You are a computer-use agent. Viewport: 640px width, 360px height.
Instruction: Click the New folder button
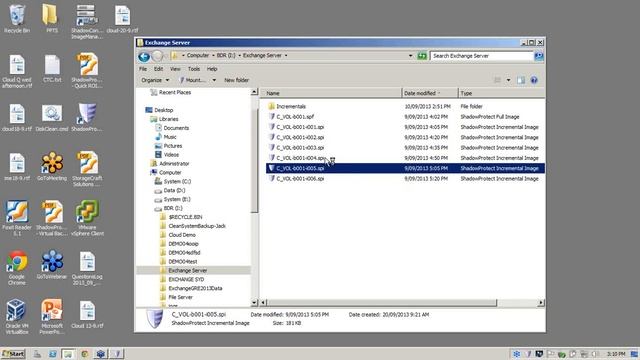pos(236,80)
